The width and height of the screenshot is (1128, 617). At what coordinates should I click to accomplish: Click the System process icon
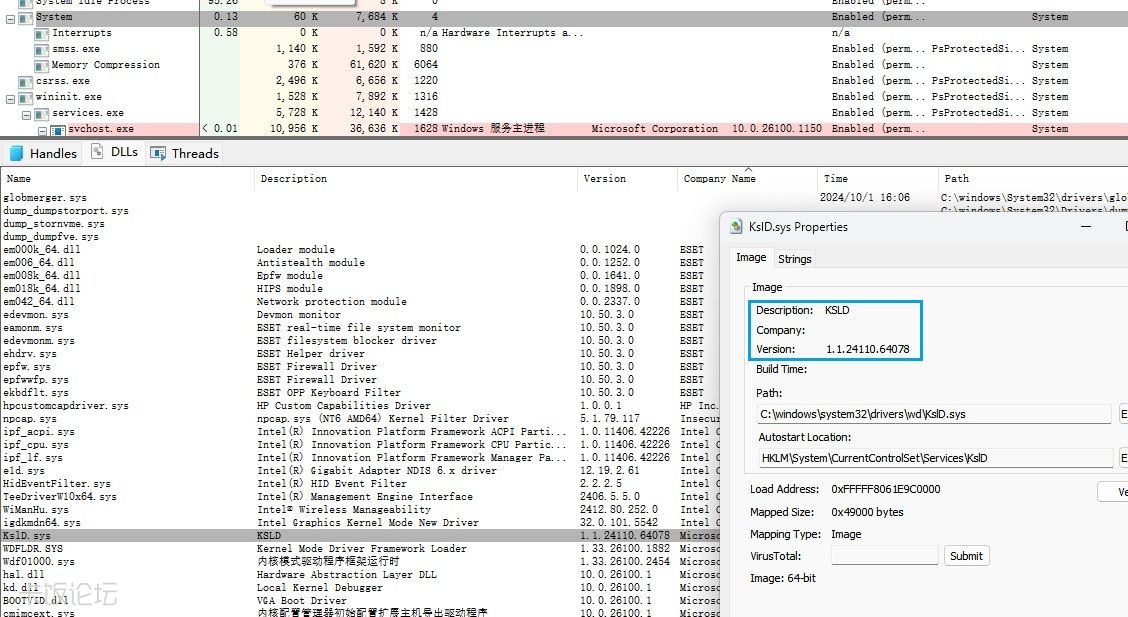26,17
